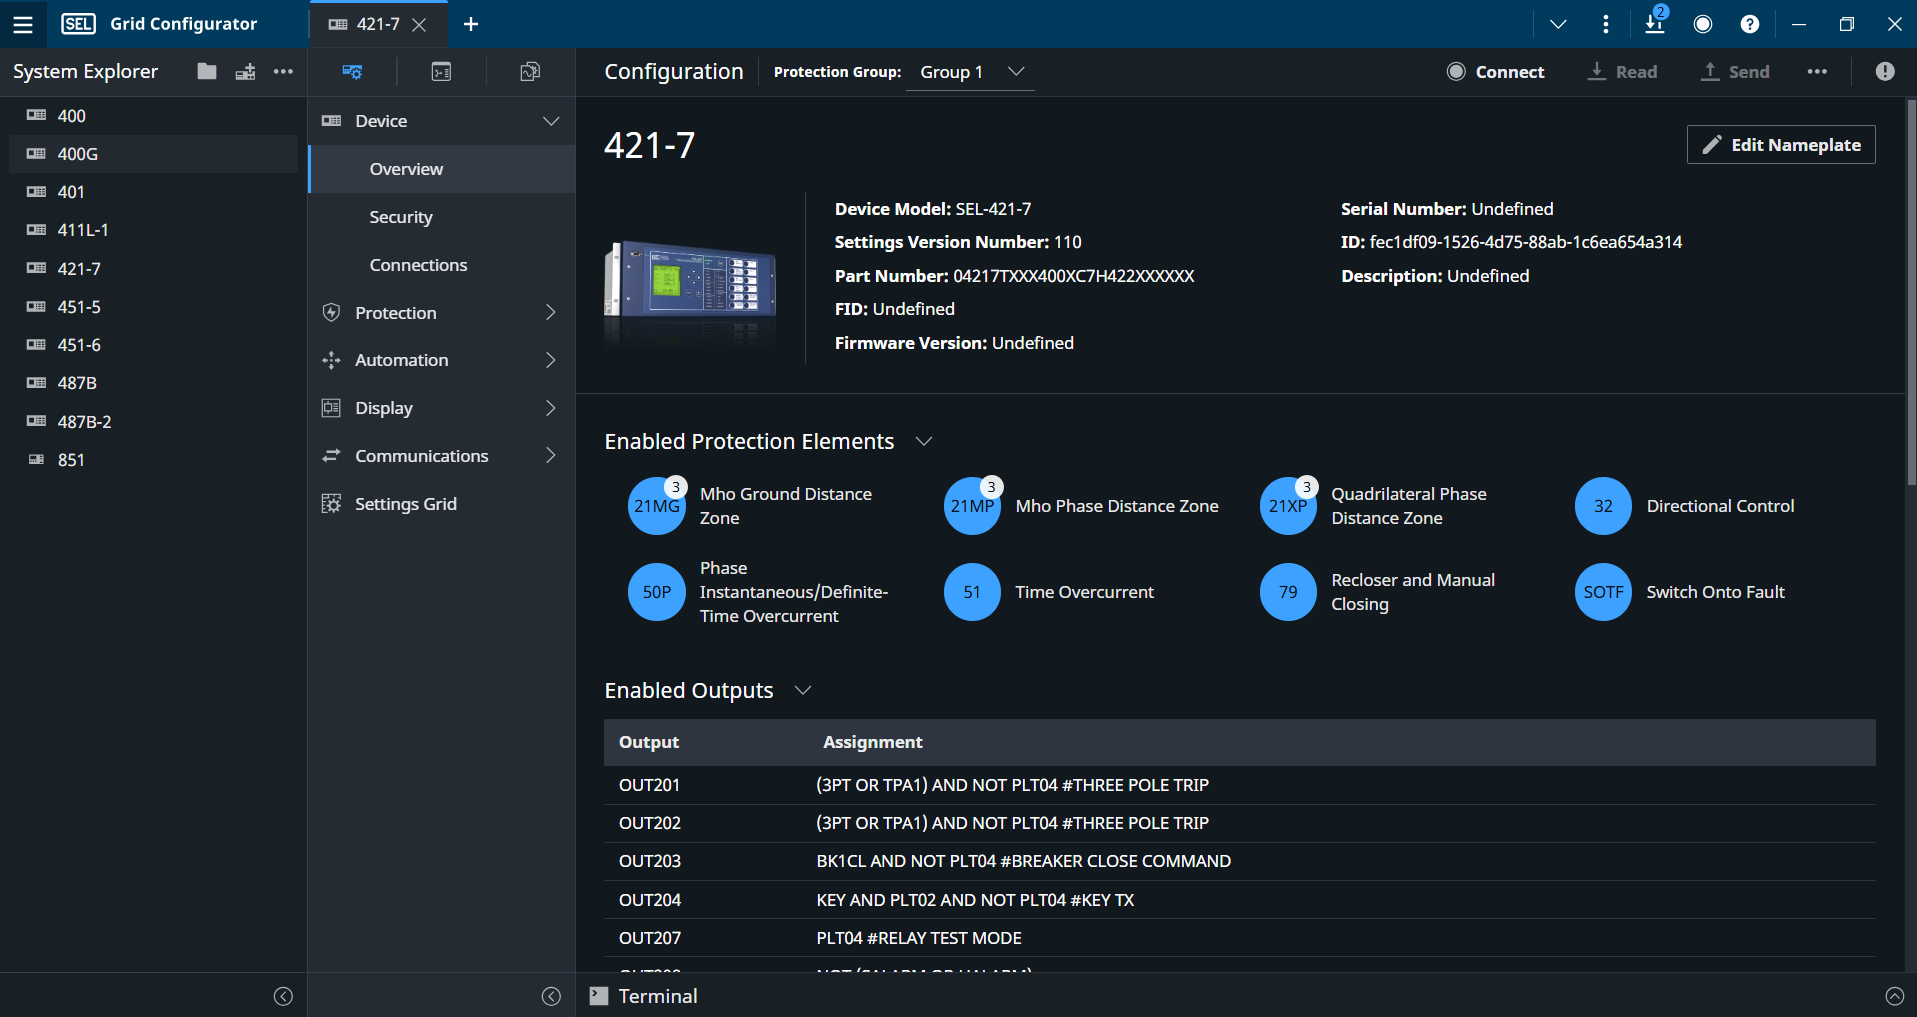
Task: Select device 421-7 in System Explorer
Action: pos(153,268)
